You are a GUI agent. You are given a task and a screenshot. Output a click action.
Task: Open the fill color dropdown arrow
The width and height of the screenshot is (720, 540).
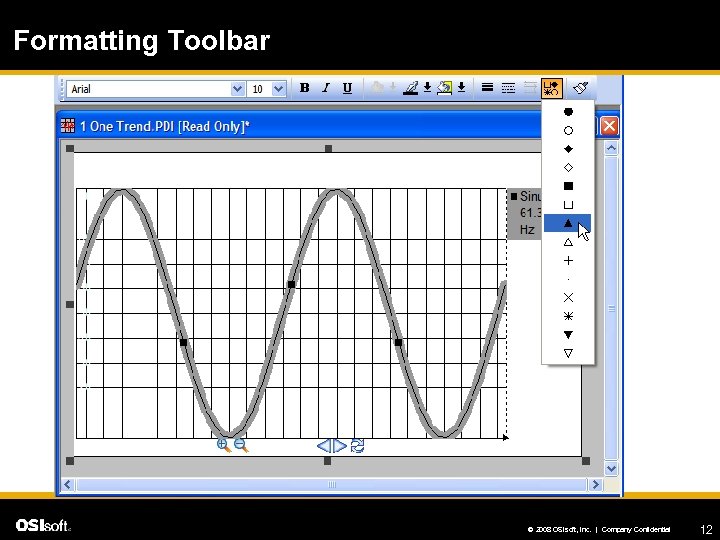(x=461, y=88)
